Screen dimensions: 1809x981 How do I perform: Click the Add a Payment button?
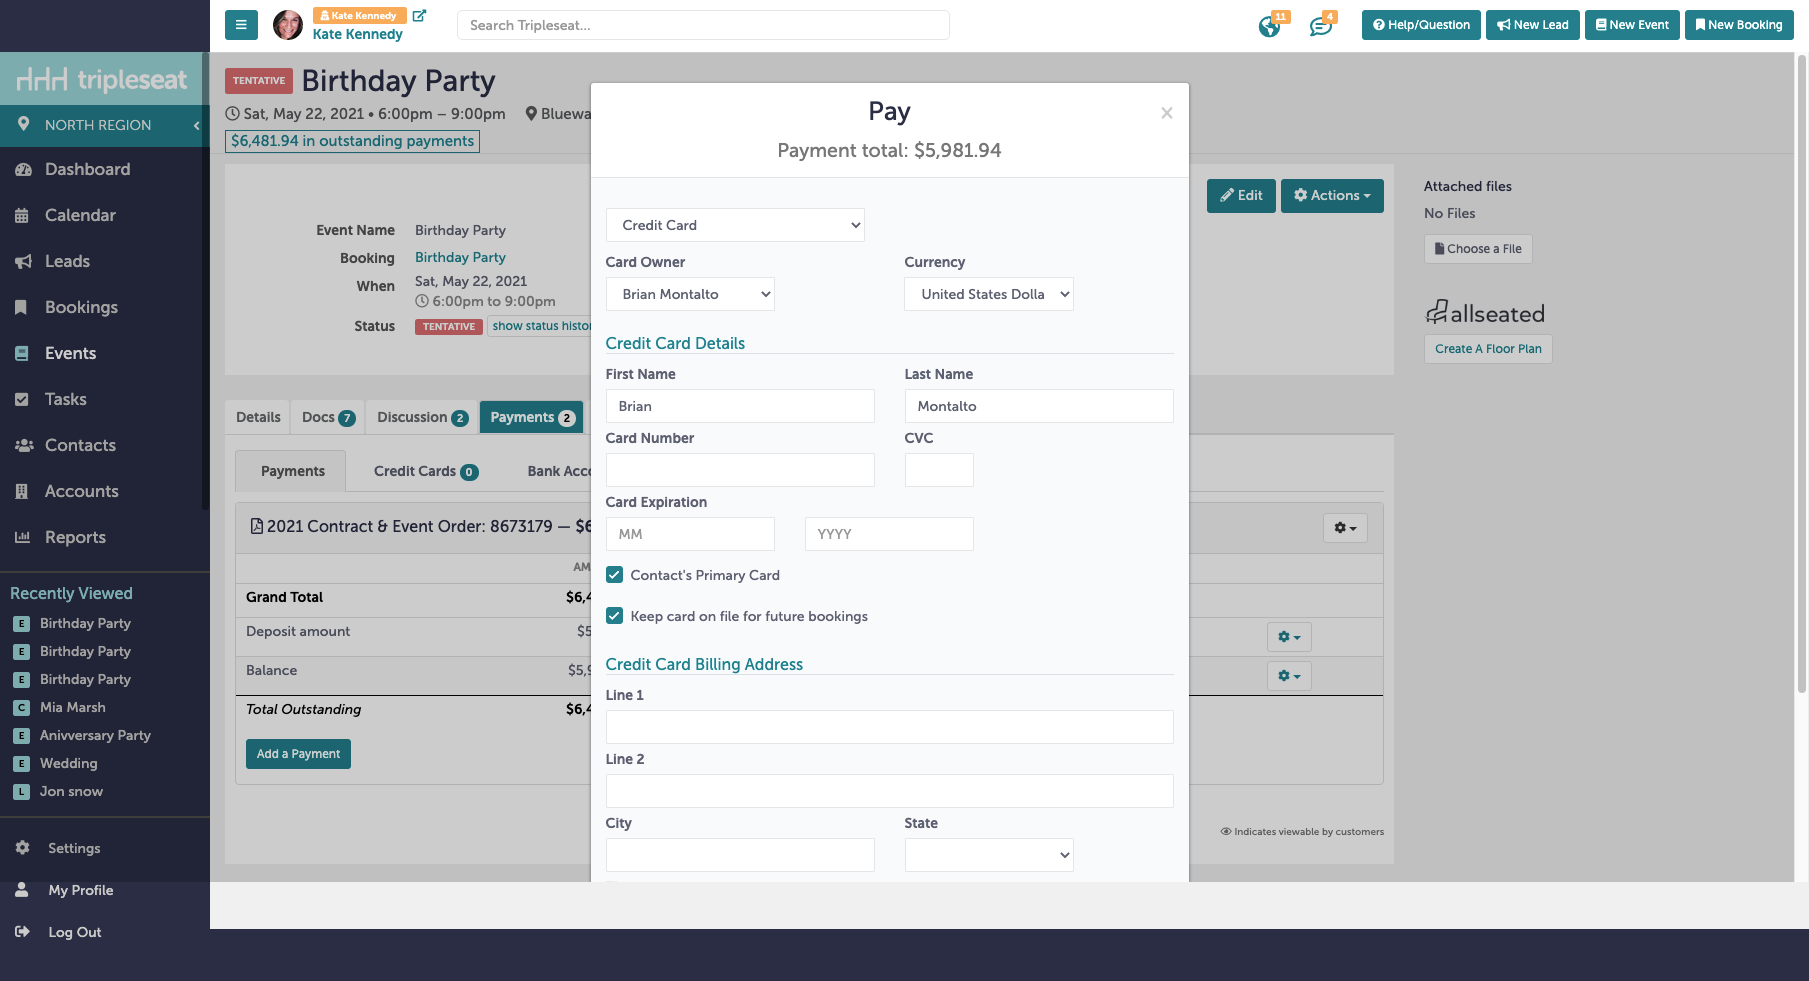(x=298, y=754)
